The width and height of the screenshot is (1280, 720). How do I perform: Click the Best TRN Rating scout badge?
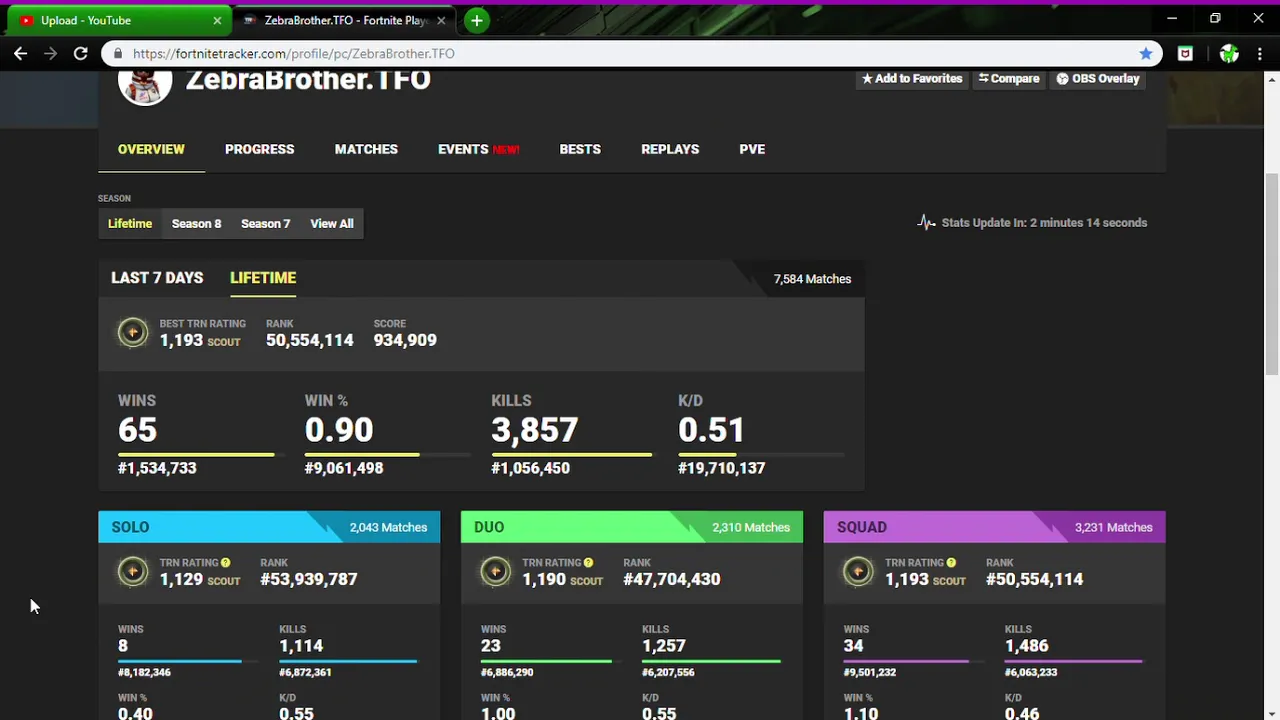click(x=132, y=332)
